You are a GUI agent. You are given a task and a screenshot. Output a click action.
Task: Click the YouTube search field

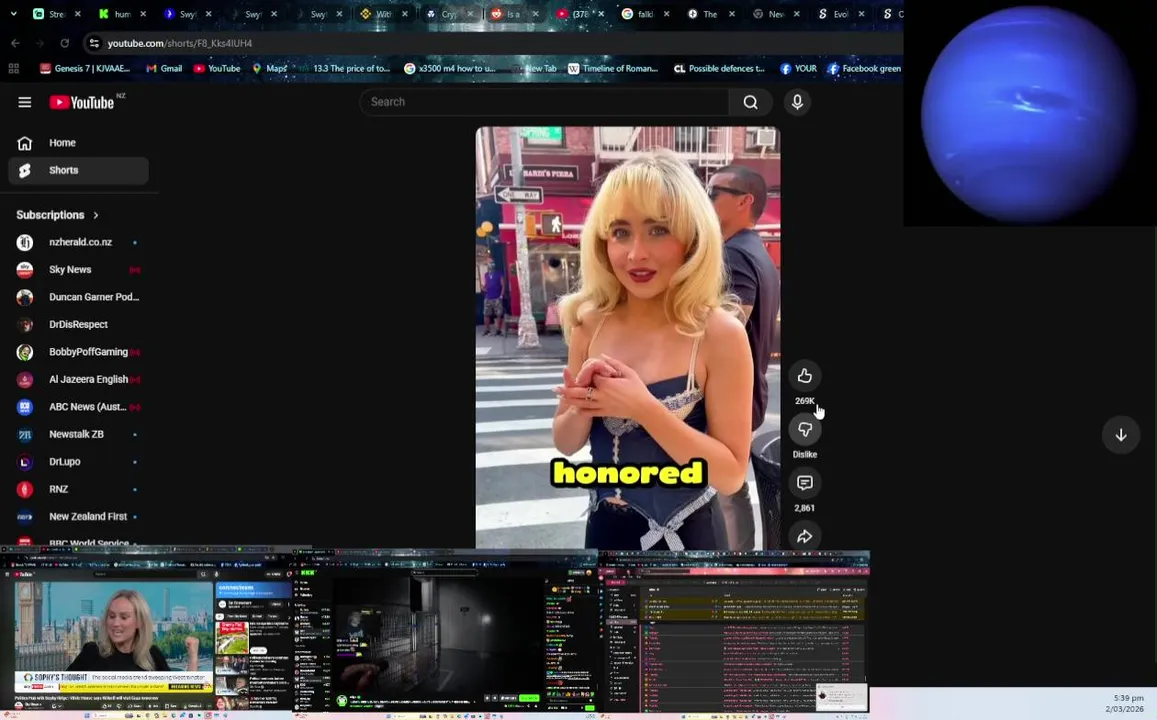point(544,102)
